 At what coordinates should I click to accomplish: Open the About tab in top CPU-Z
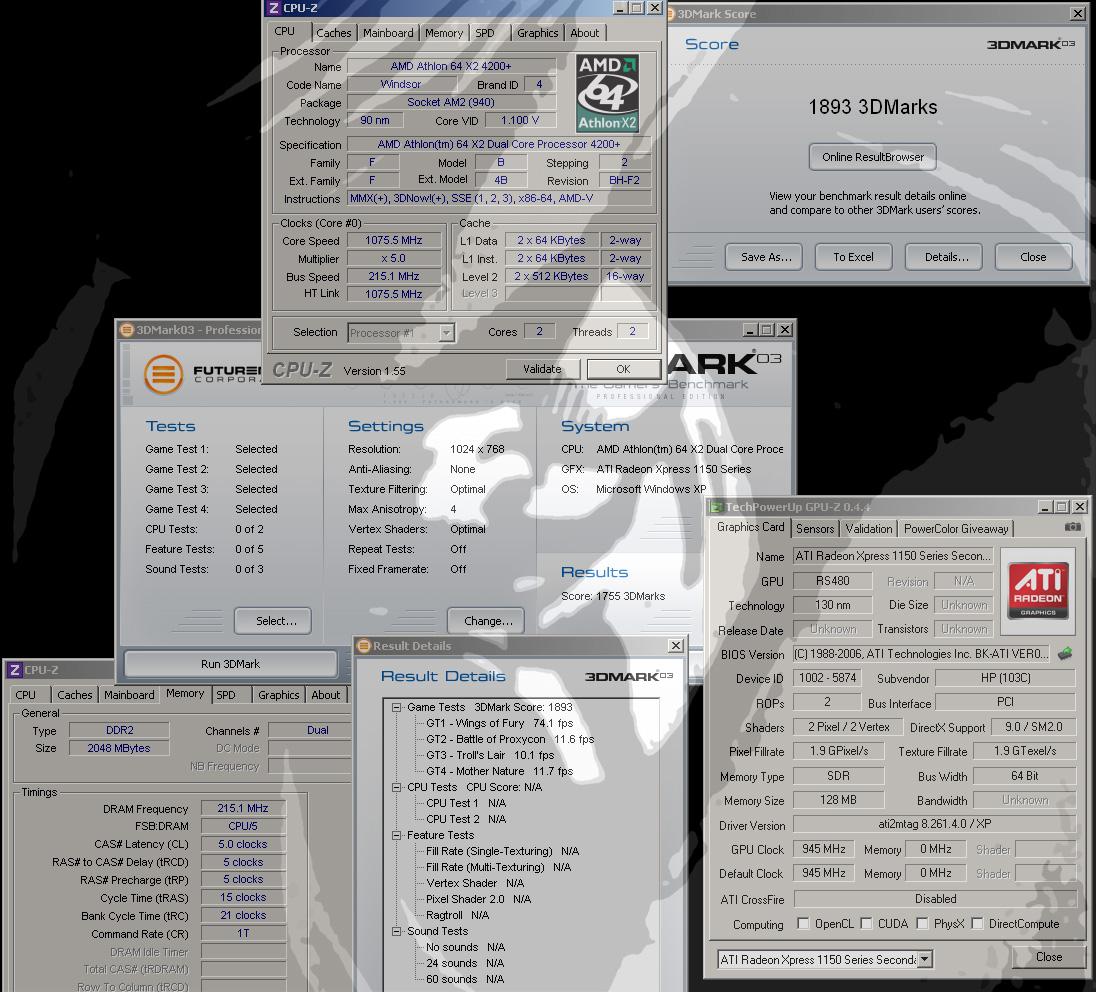[x=584, y=33]
